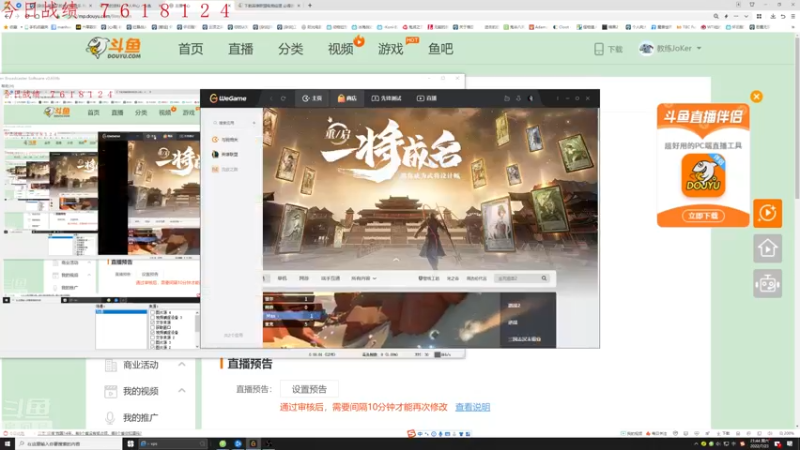Select 英雄联盟 in WeGame sidebar
This screenshot has width=800, height=450.
[x=226, y=154]
